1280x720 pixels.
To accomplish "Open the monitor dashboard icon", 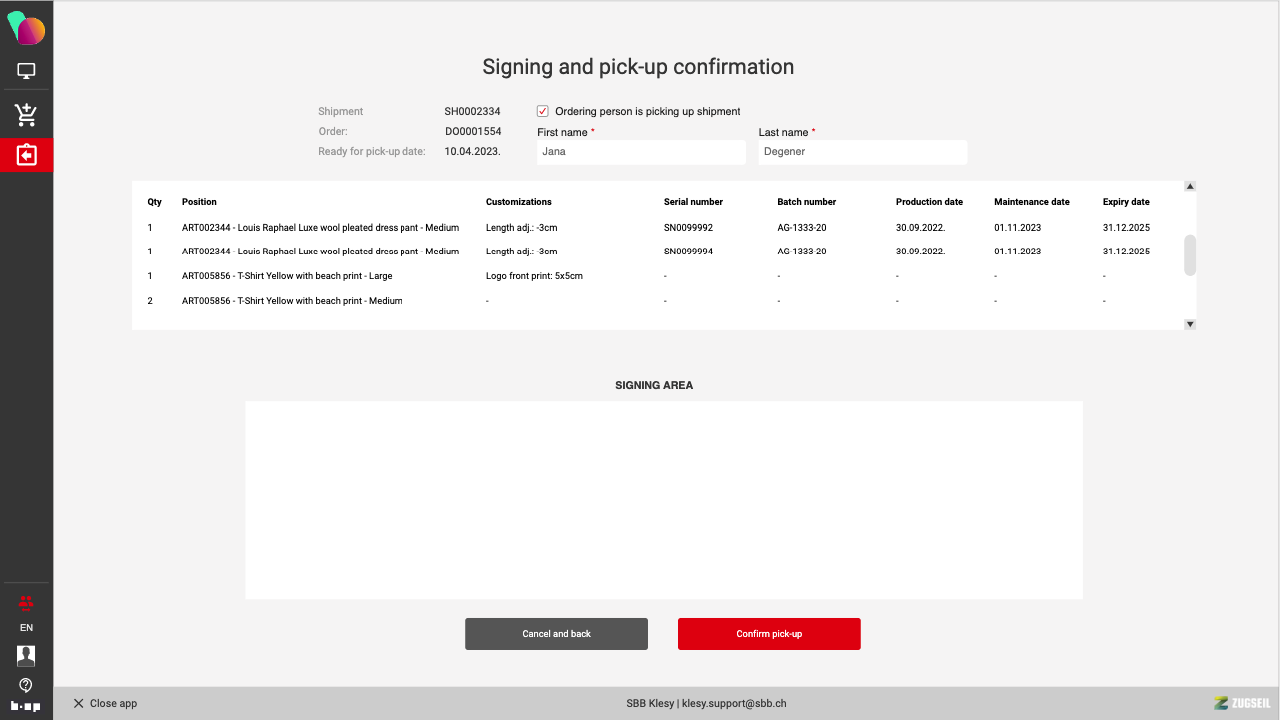I will click(x=26, y=71).
